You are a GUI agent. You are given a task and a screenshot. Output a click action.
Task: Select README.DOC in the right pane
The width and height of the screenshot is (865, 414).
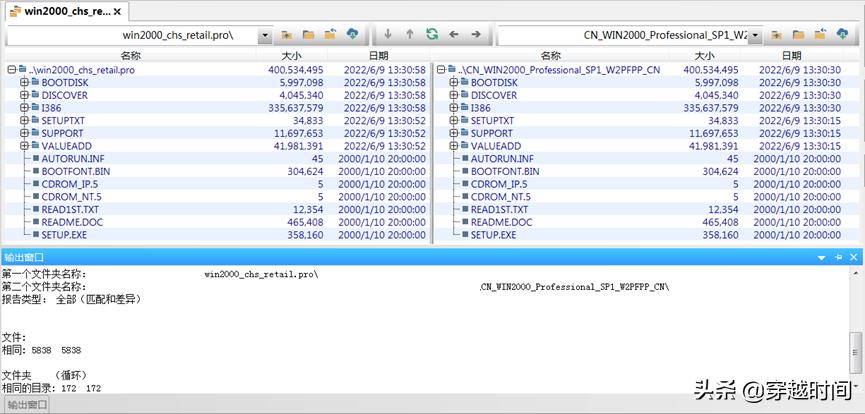(501, 222)
